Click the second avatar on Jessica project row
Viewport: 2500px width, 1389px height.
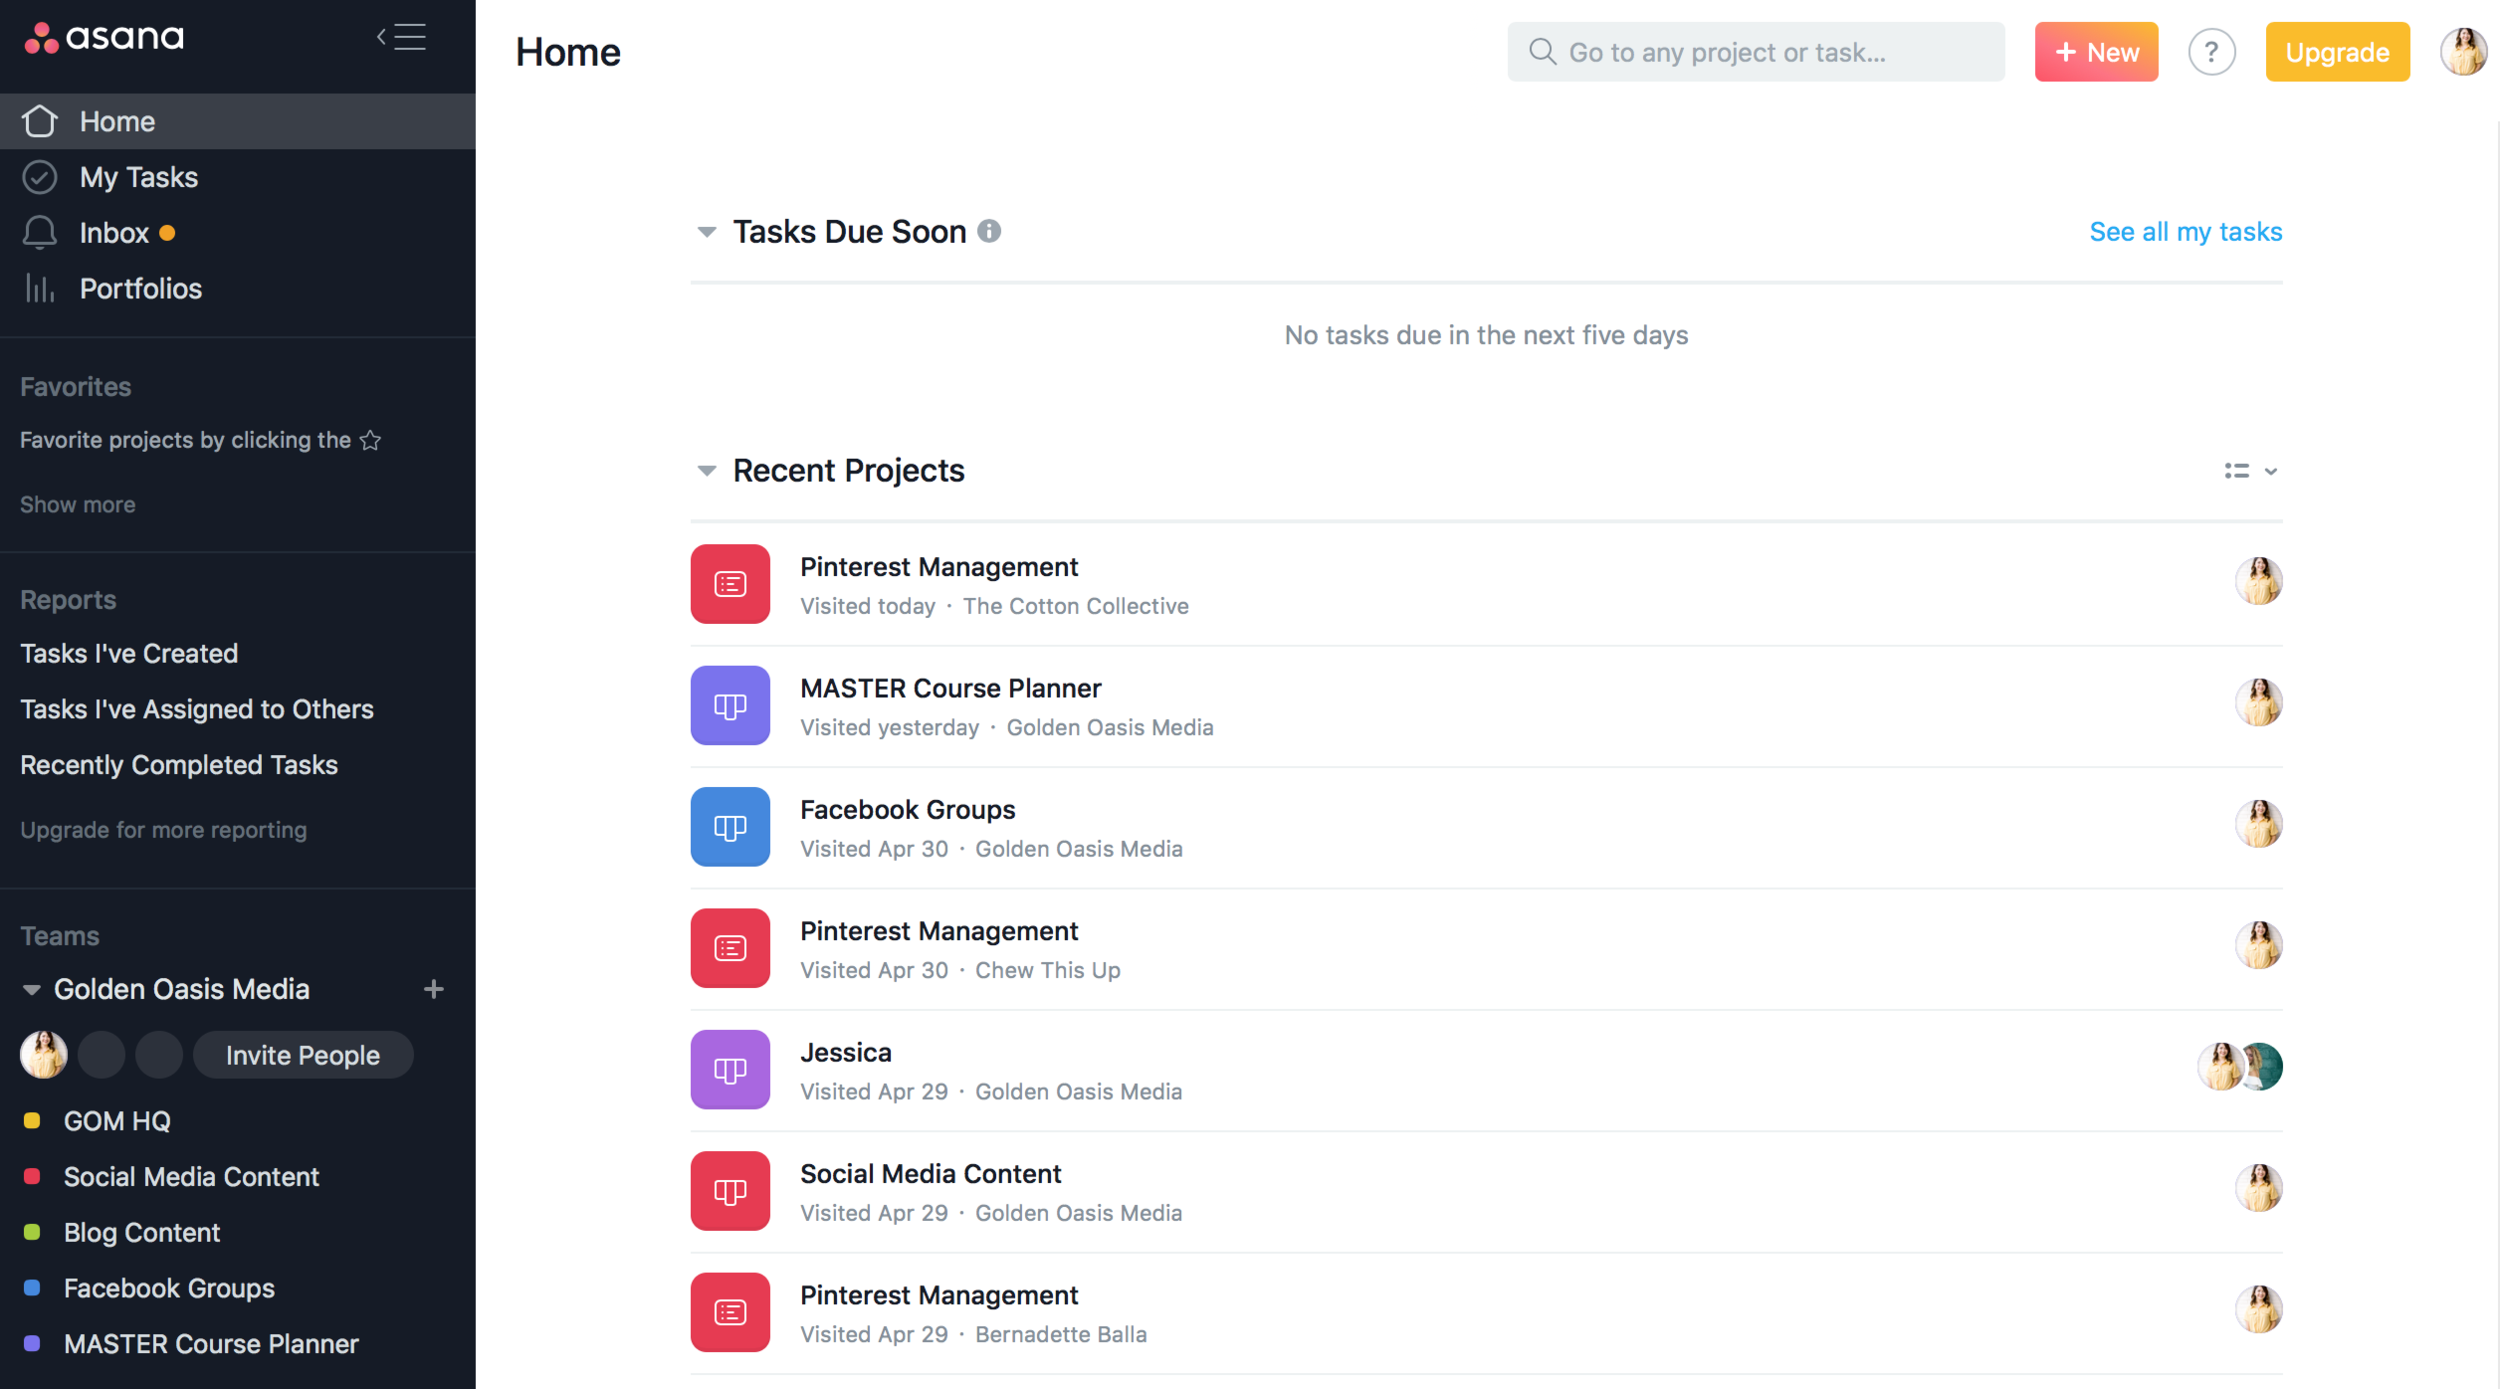(2264, 1066)
